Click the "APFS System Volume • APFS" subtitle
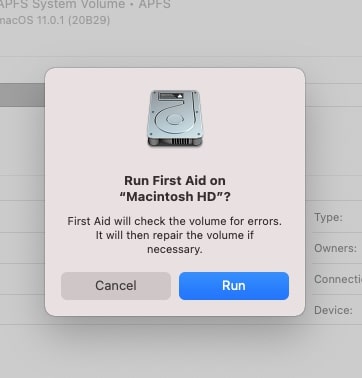 pos(85,4)
